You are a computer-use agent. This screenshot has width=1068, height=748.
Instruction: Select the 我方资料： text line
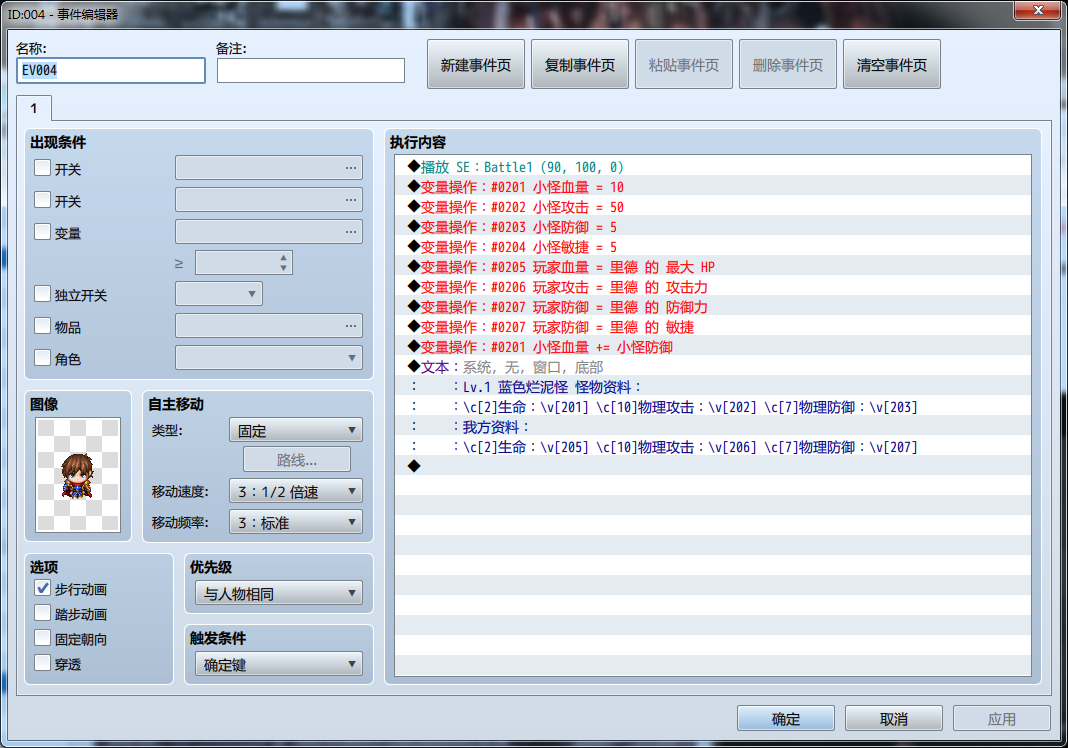pyautogui.click(x=712, y=427)
